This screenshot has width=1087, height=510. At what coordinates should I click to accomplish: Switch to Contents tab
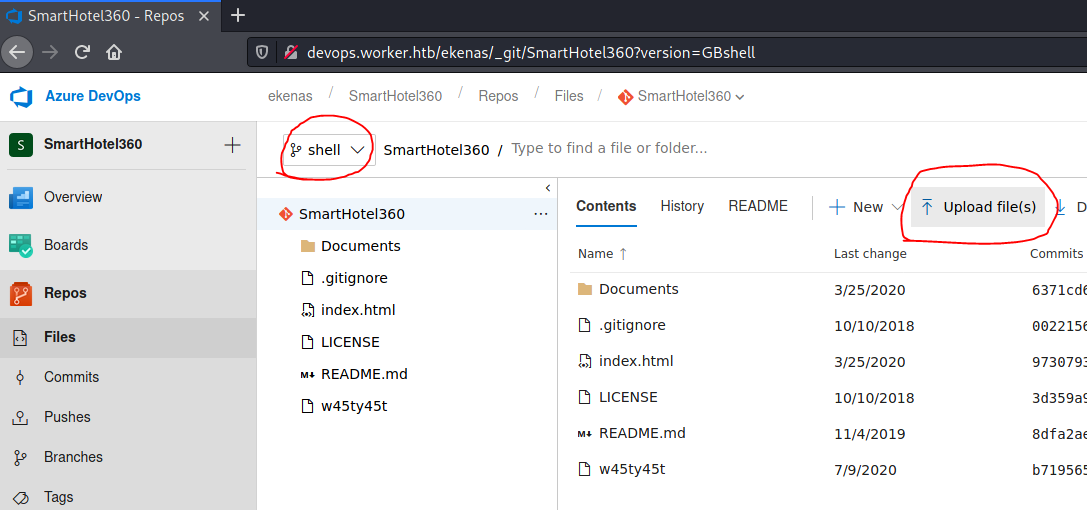click(606, 206)
